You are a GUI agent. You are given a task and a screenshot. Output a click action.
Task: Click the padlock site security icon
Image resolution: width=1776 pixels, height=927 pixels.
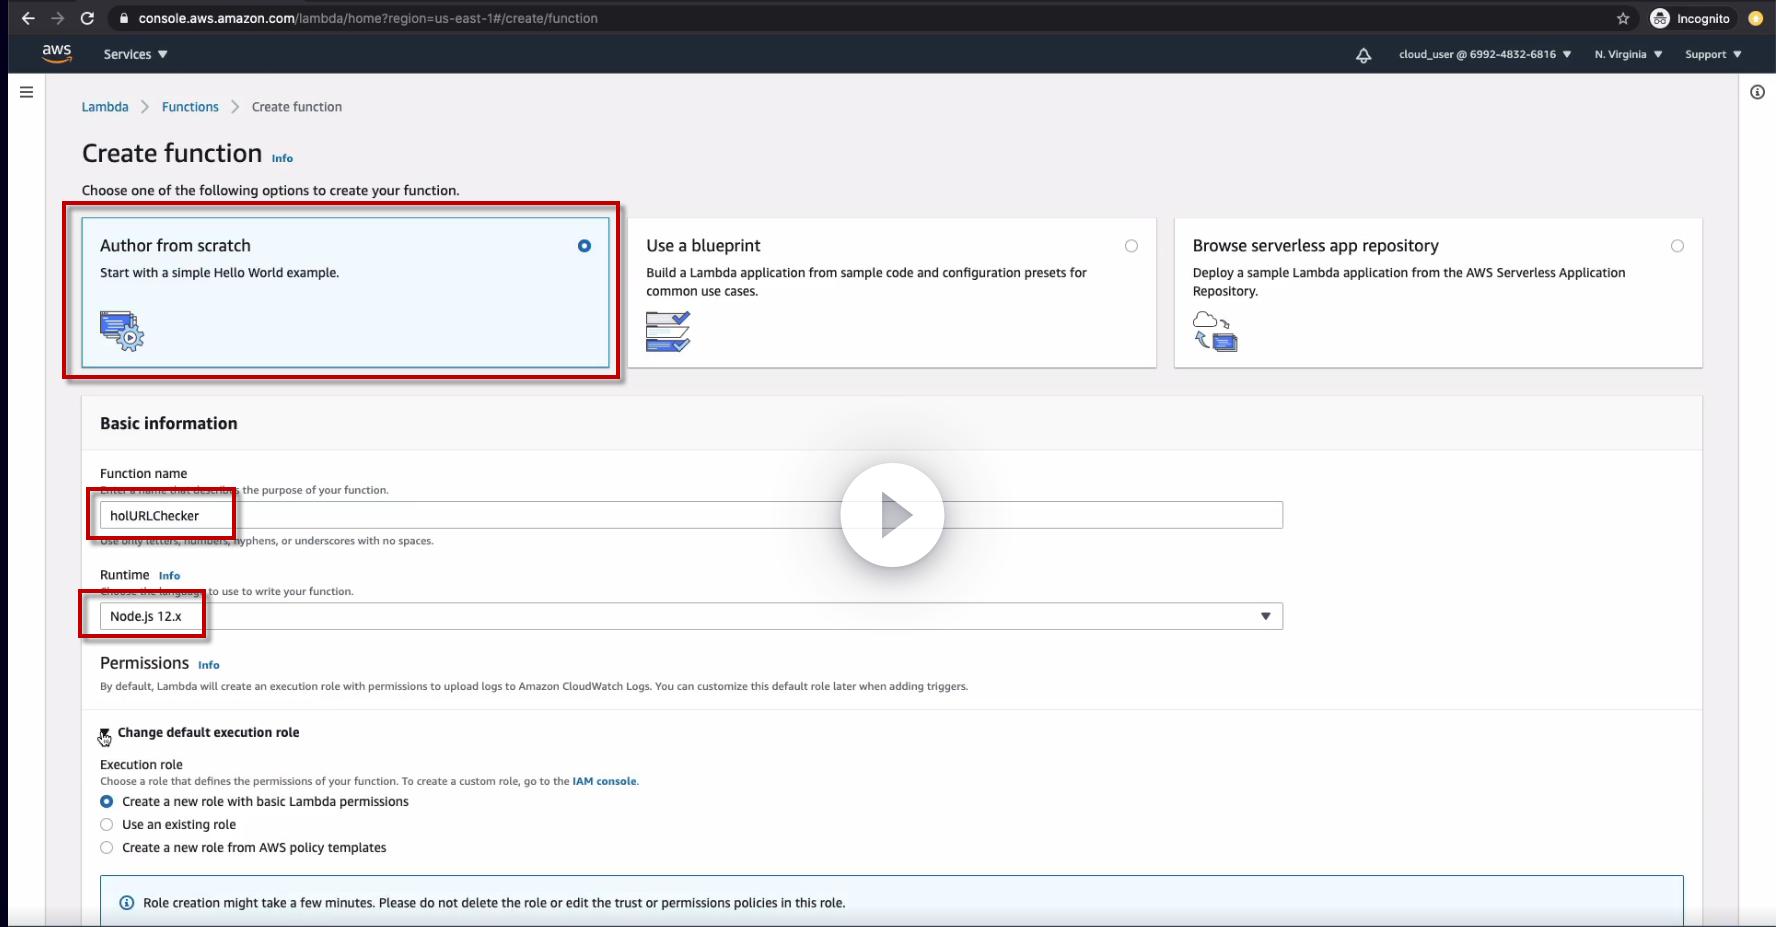point(124,18)
